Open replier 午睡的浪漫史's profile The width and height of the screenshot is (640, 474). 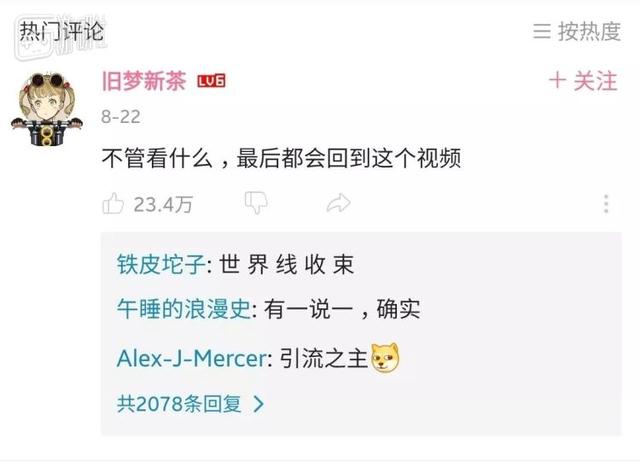click(x=184, y=309)
